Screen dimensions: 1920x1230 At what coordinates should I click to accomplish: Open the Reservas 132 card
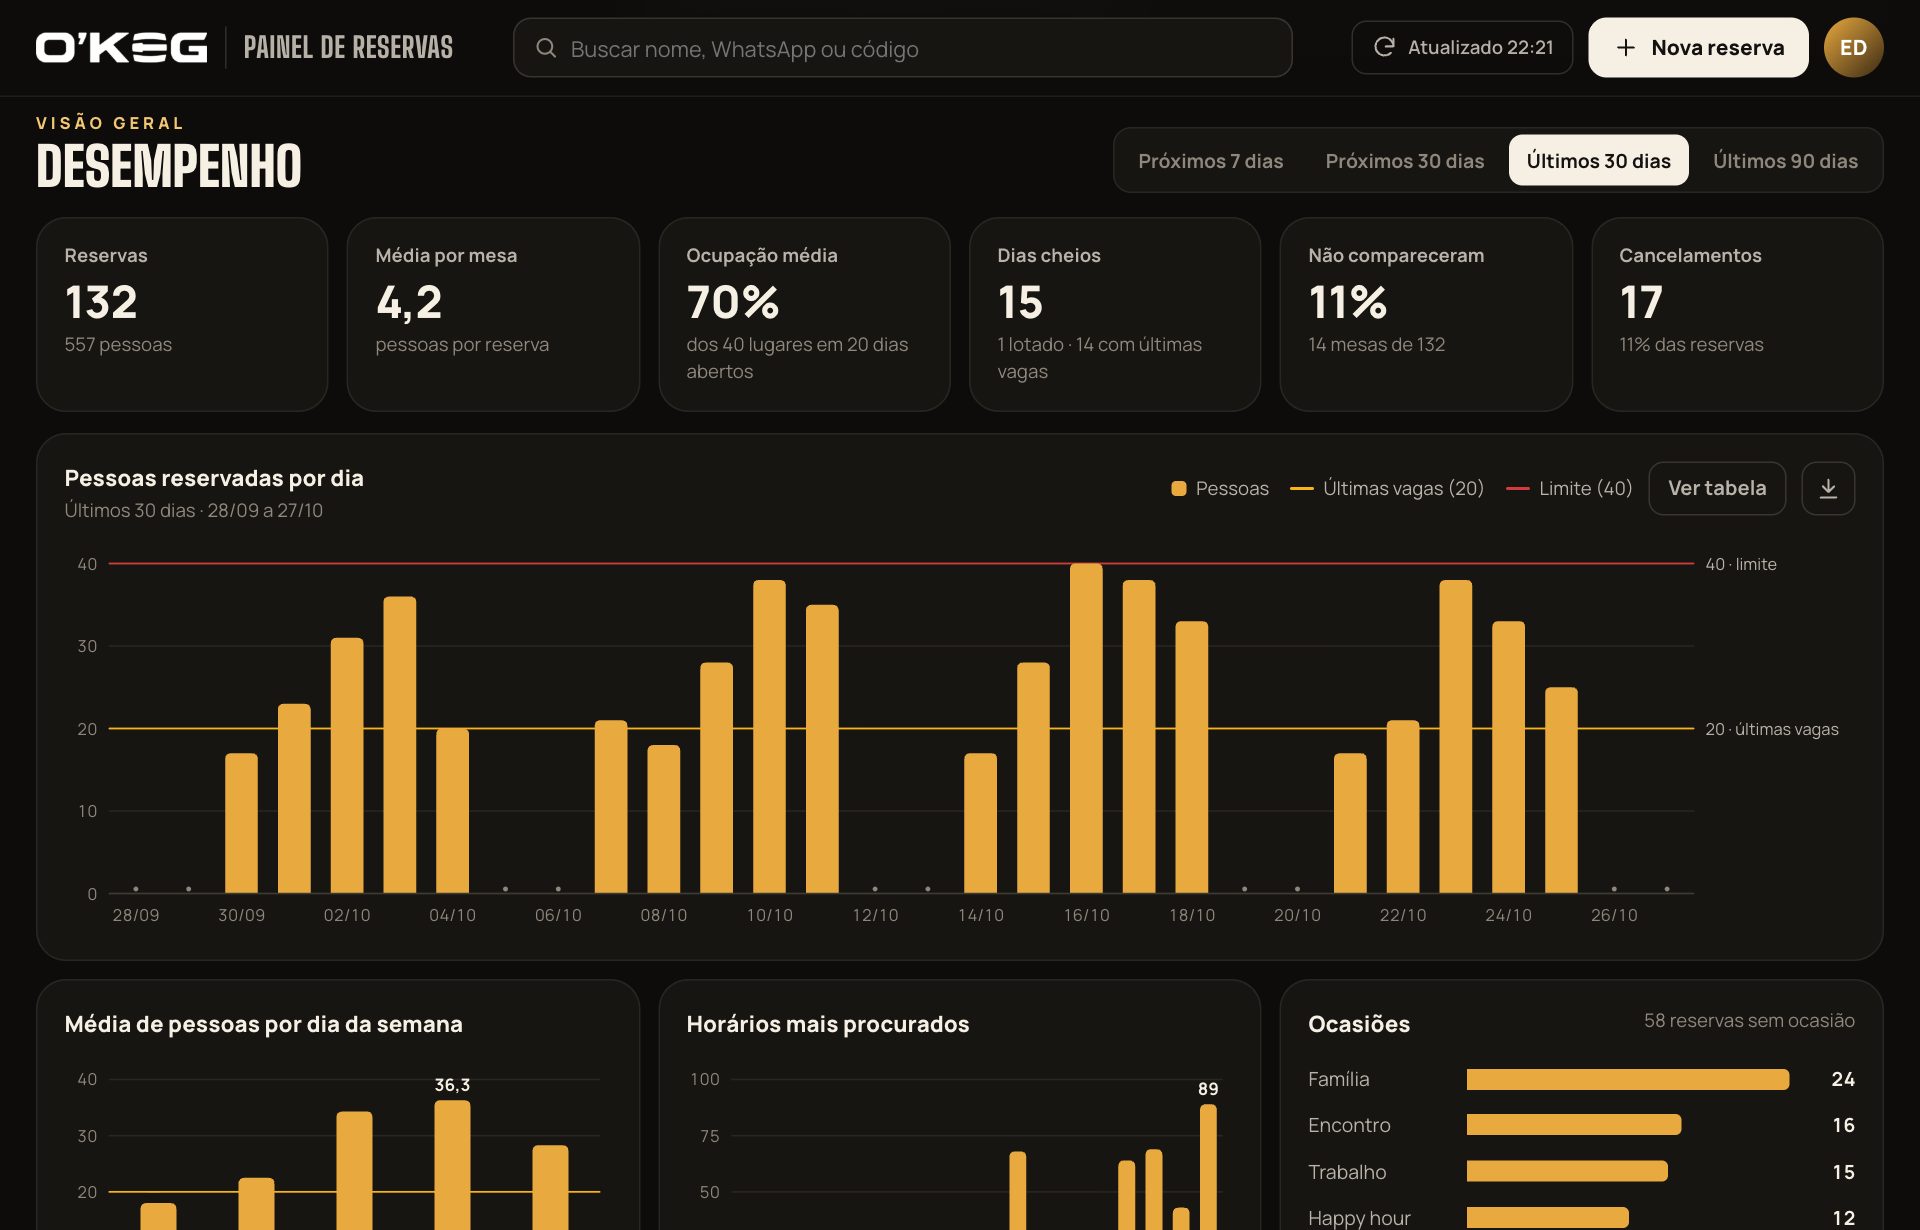[182, 314]
